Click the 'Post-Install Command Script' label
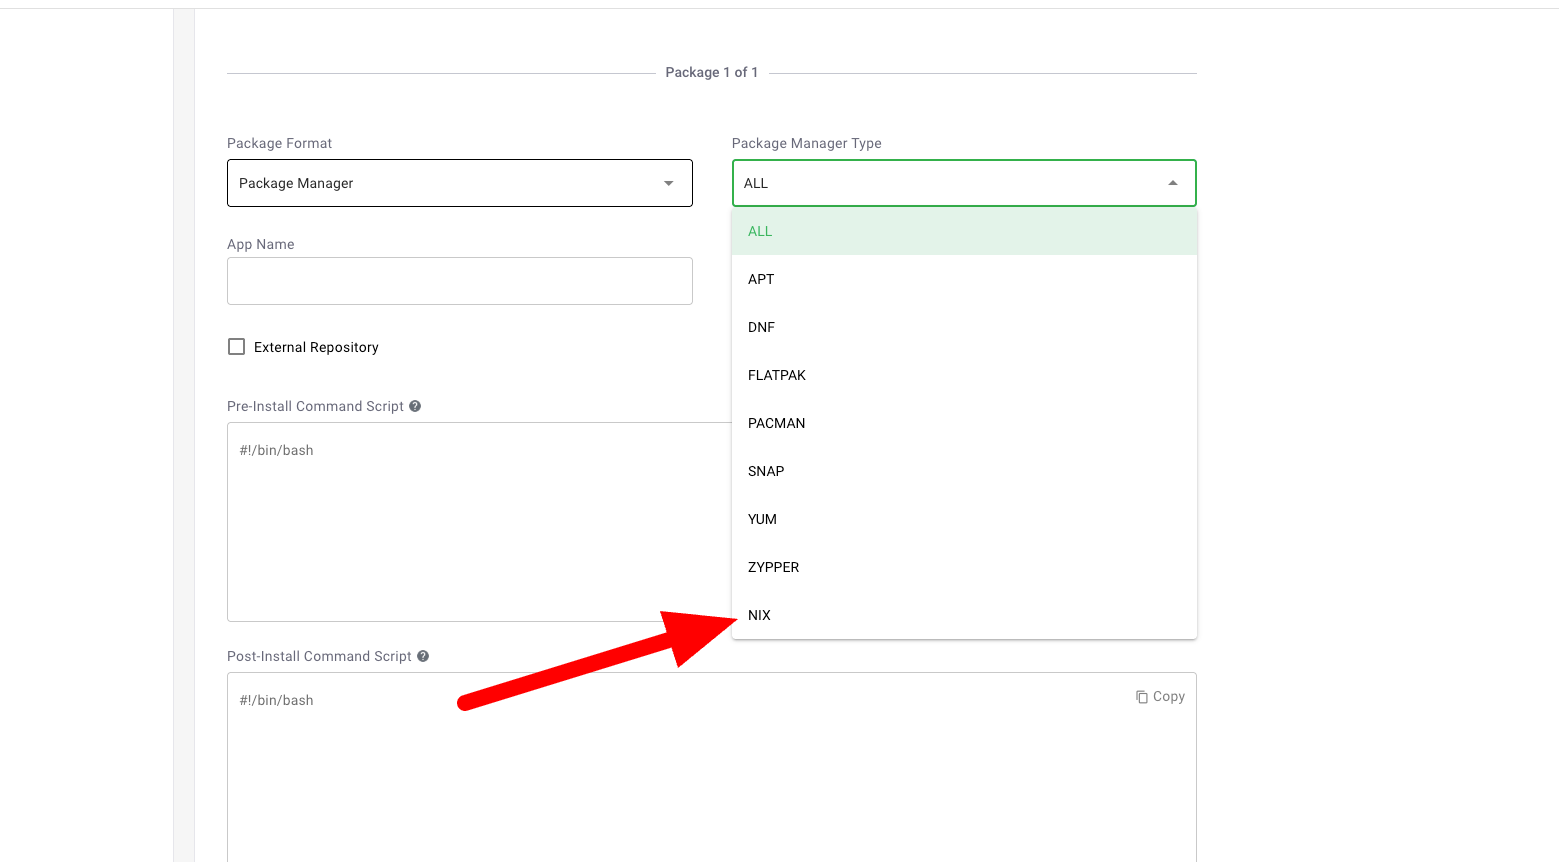1559x862 pixels. (x=319, y=656)
